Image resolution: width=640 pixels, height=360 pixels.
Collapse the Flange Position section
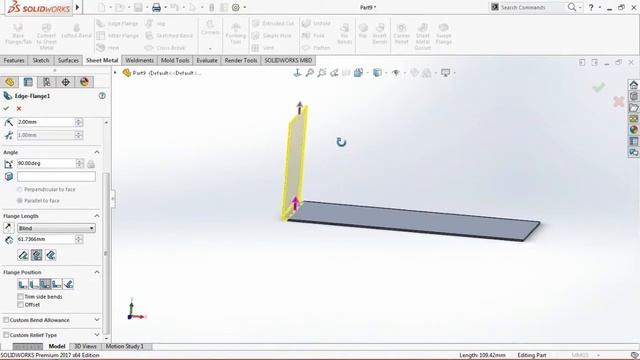tap(97, 272)
